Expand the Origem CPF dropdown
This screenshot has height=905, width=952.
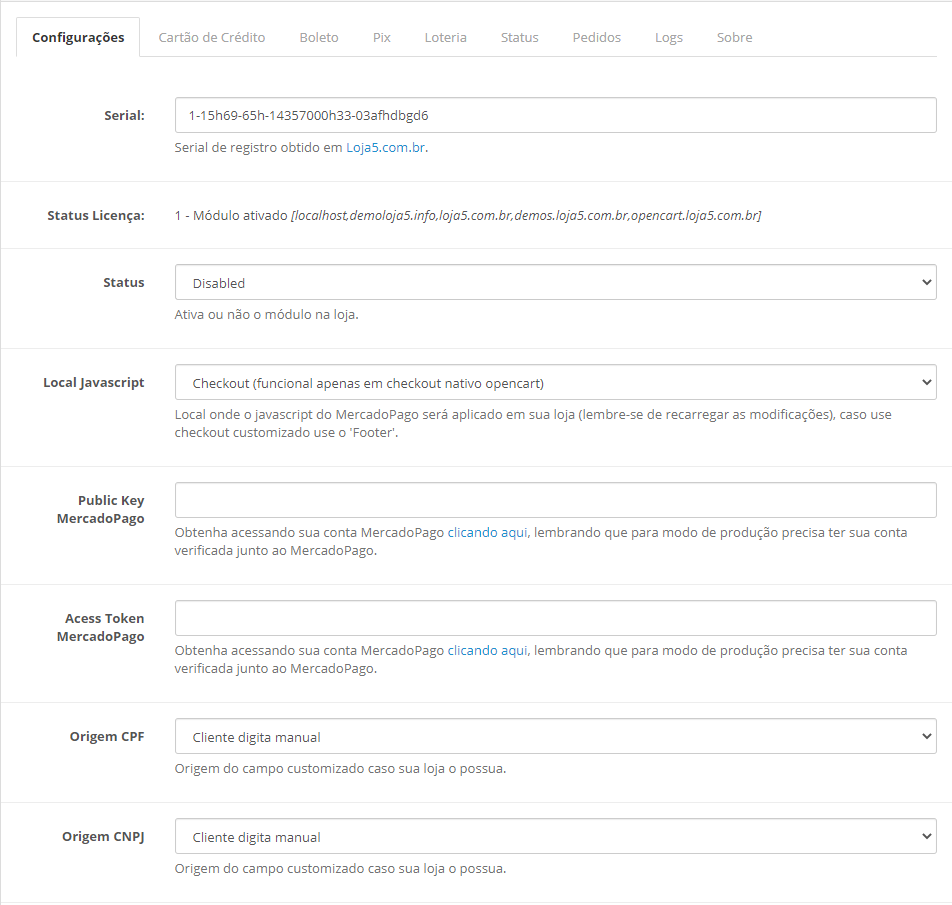click(x=555, y=737)
